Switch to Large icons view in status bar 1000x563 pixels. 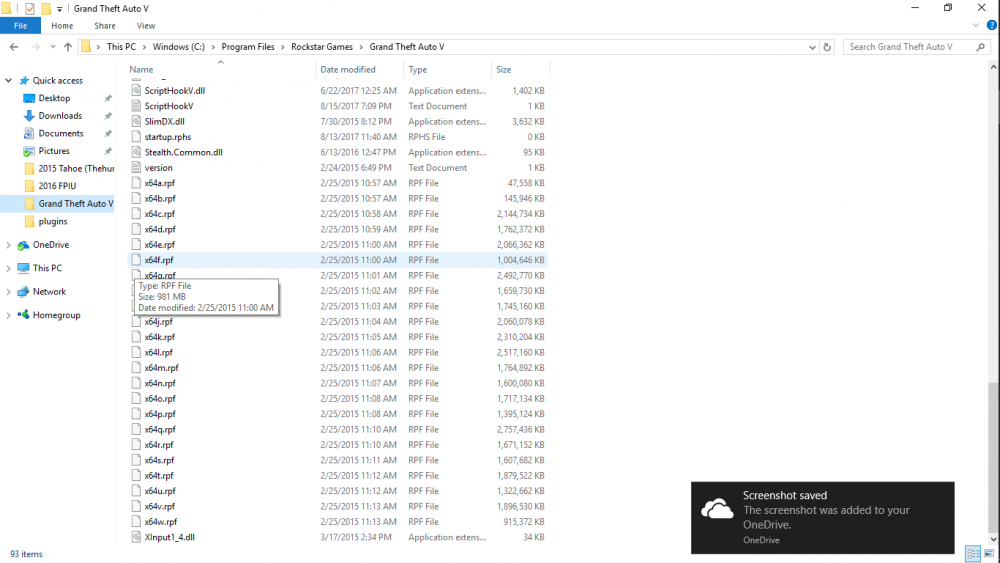[989, 553]
